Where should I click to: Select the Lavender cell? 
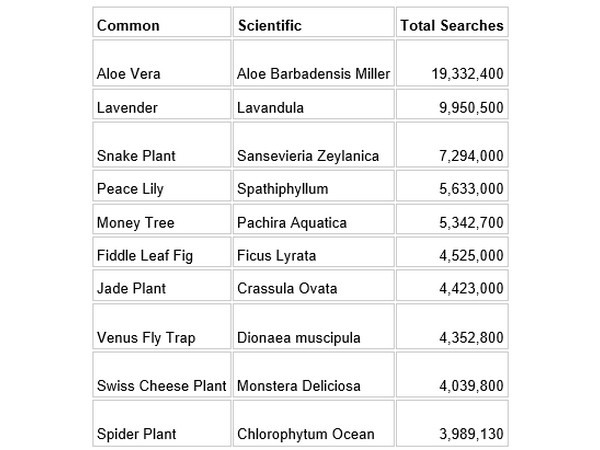130,106
